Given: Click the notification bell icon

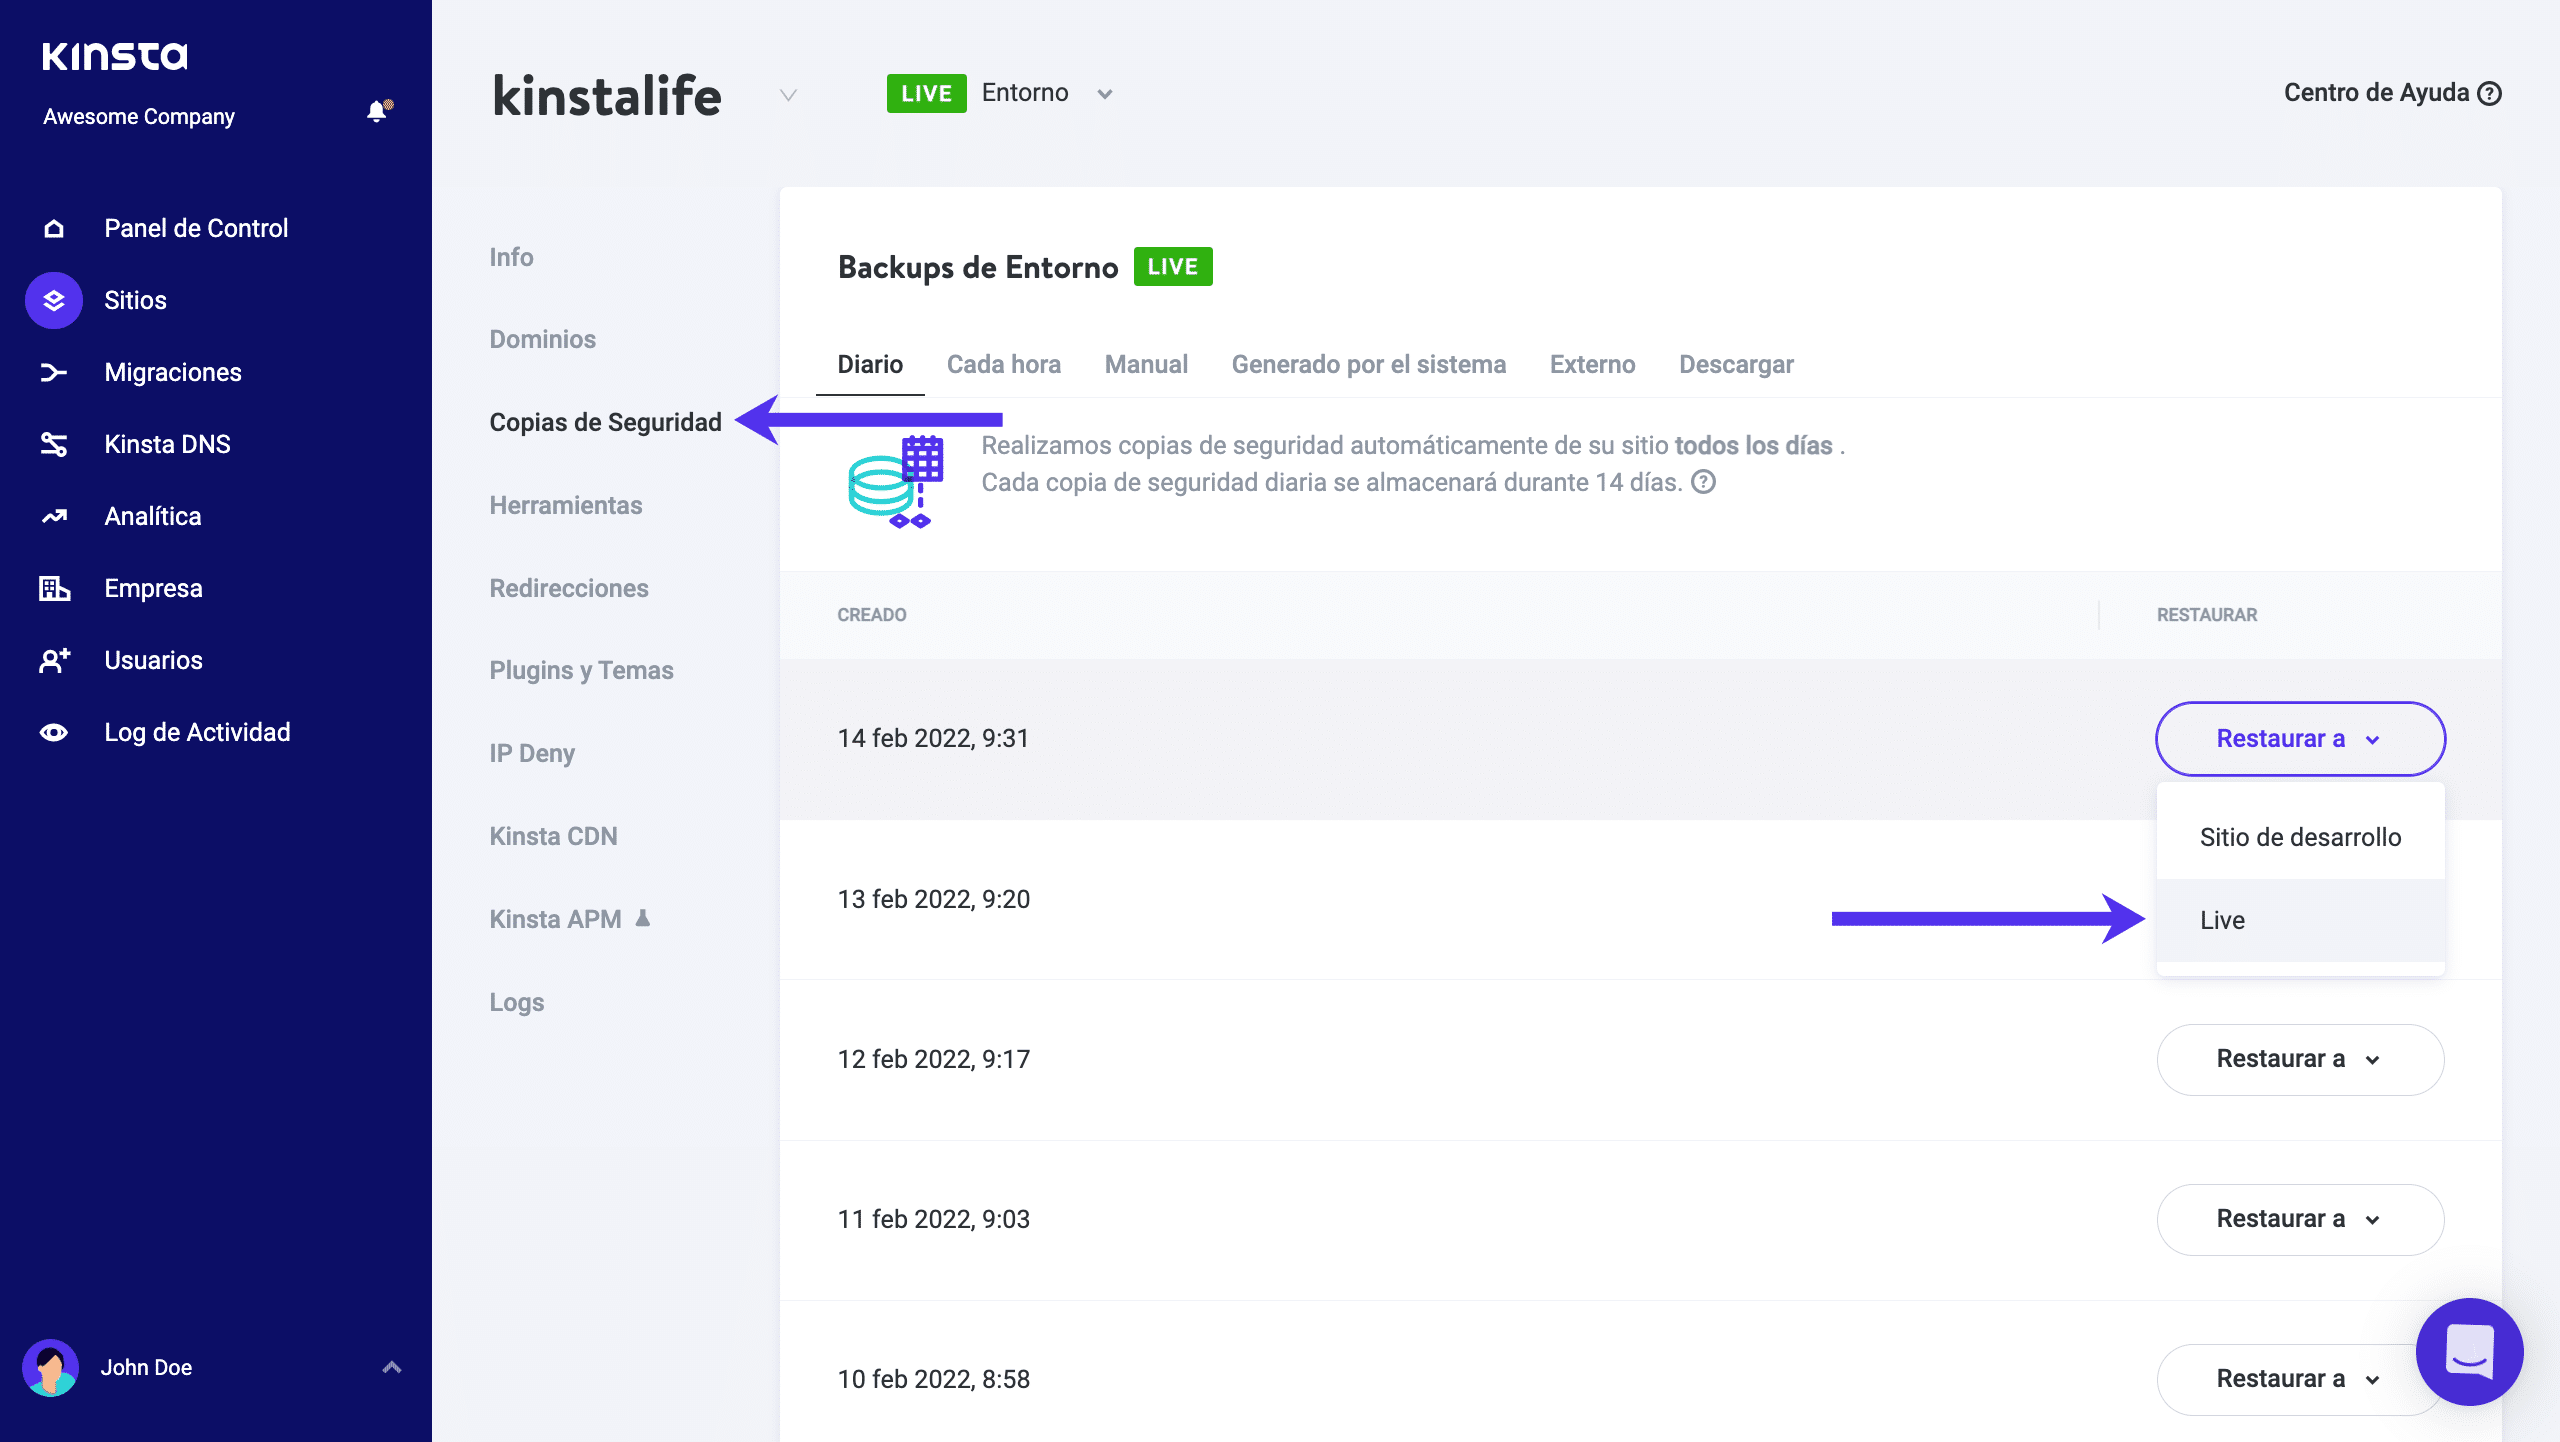Looking at the screenshot, I should click(377, 111).
